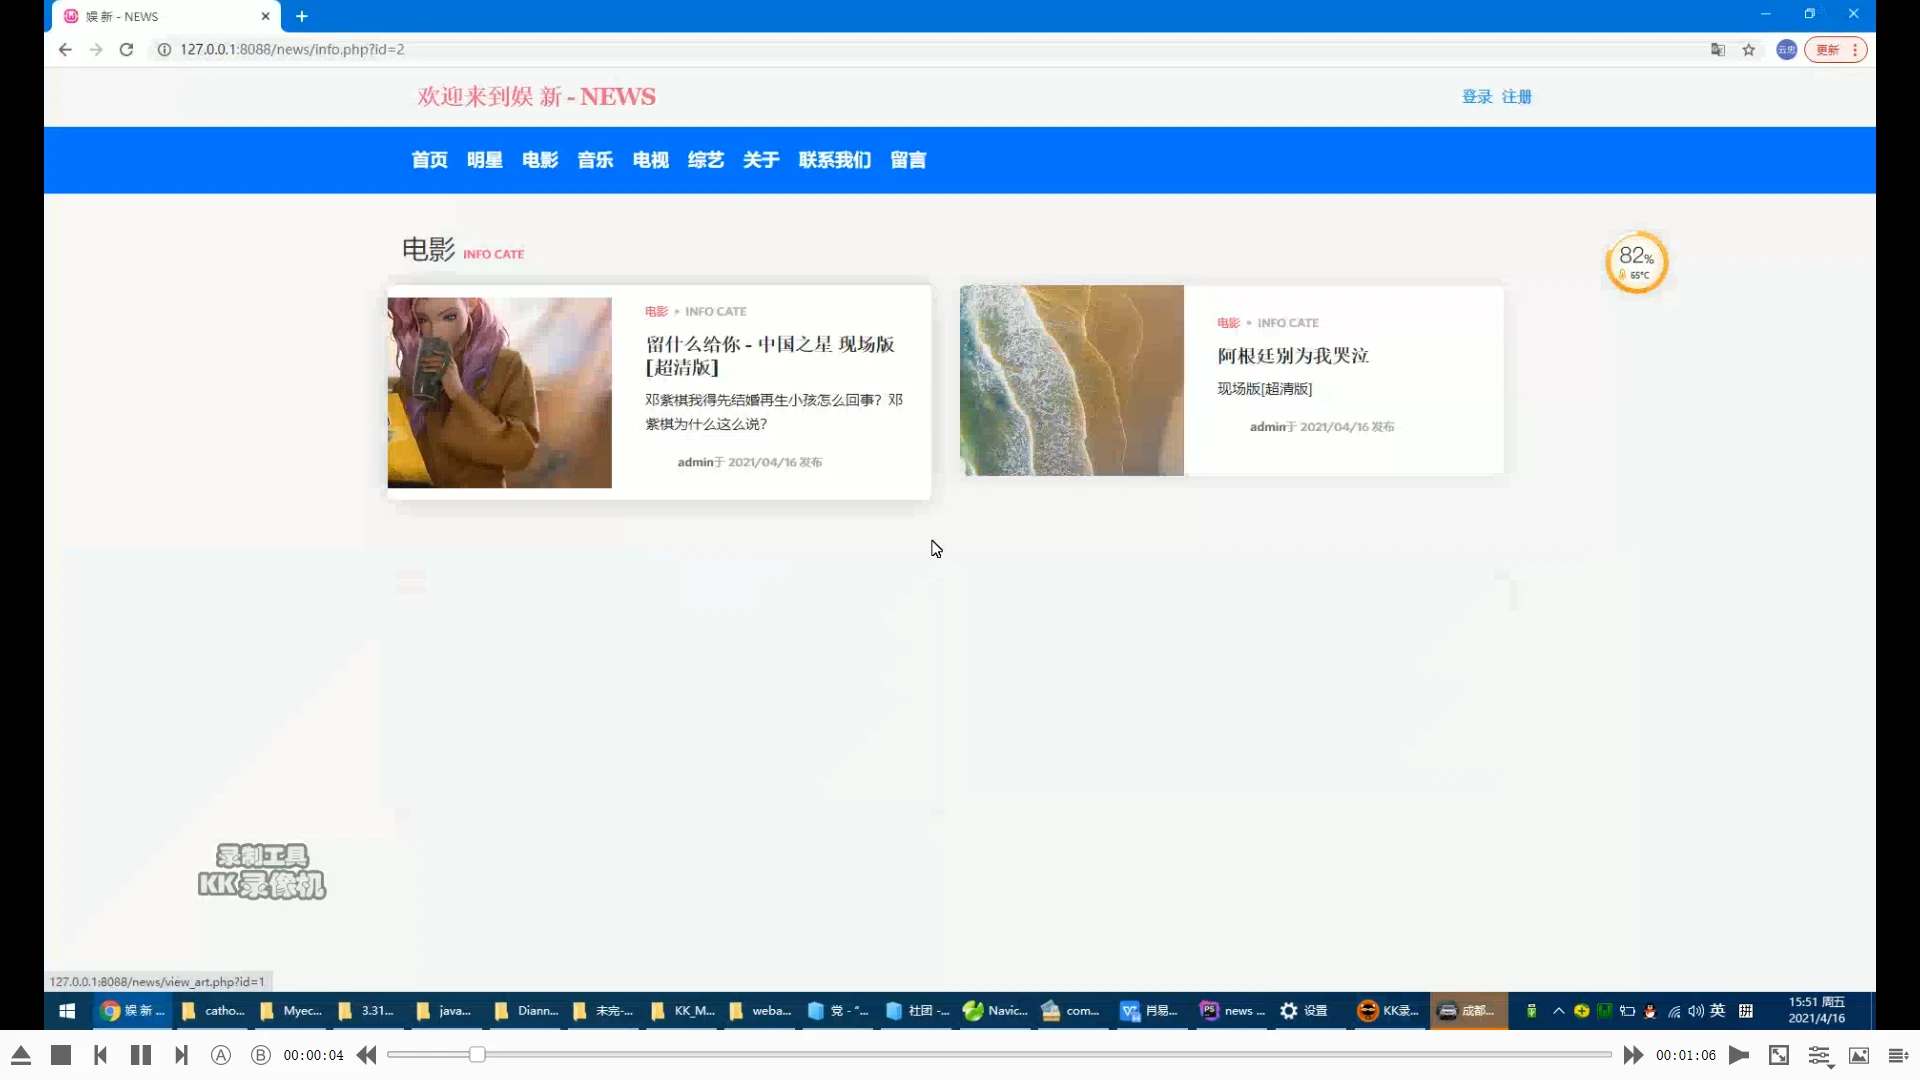
Task: Open article 阿根廷别为我哭泣 title link
Action: coord(1293,356)
